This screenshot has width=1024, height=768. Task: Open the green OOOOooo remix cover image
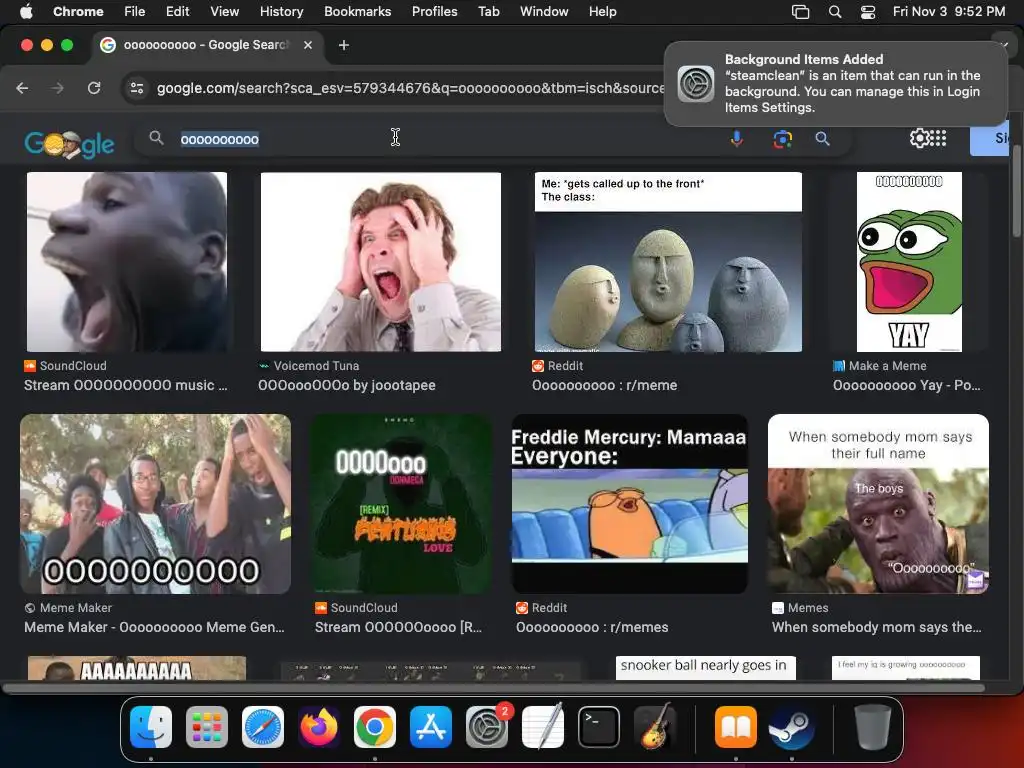point(401,504)
